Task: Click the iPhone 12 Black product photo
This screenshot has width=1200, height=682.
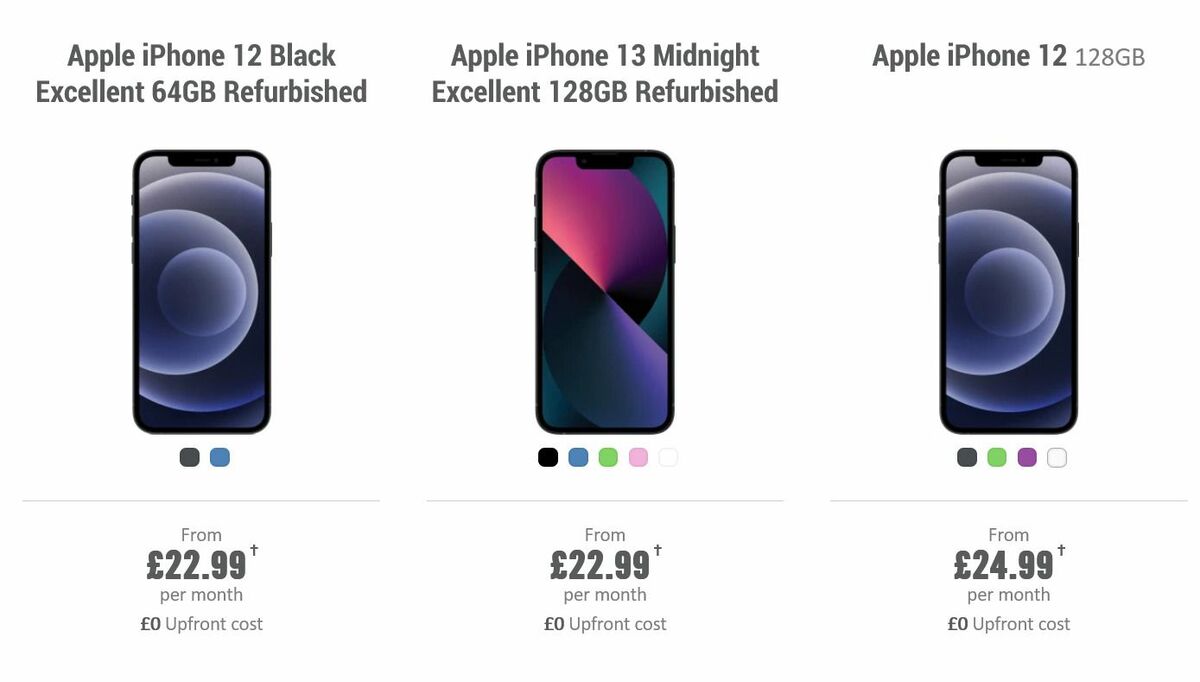Action: tap(202, 290)
